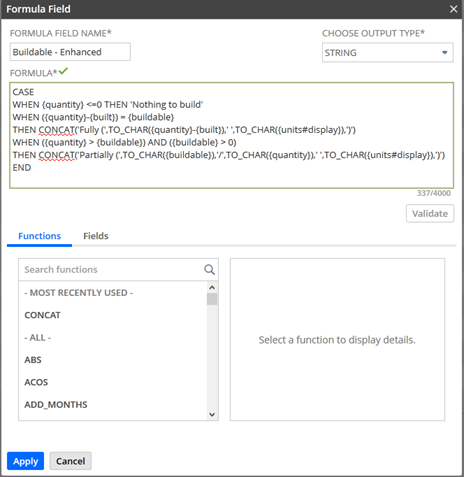Click the search magnifier icon

tap(209, 269)
